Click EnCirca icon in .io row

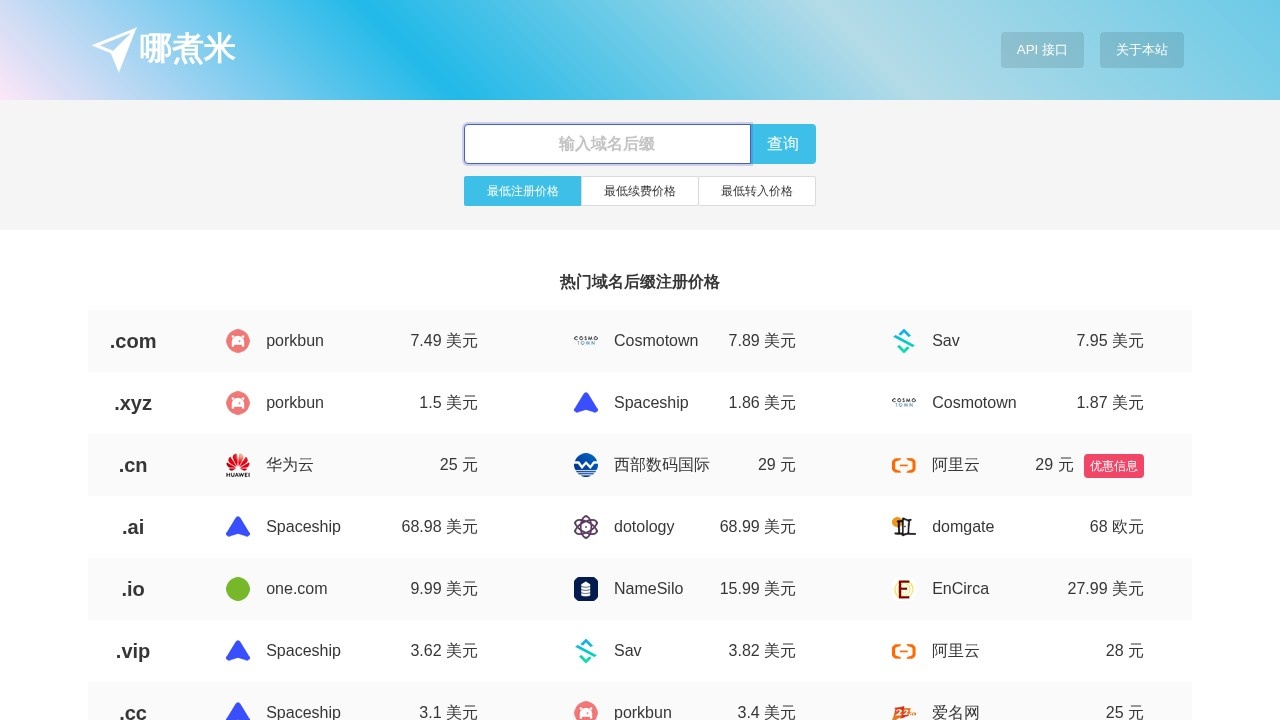click(904, 589)
